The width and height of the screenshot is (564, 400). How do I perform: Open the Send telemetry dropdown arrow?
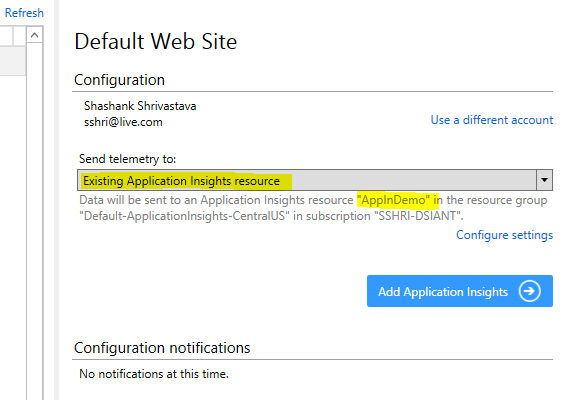pyautogui.click(x=544, y=180)
